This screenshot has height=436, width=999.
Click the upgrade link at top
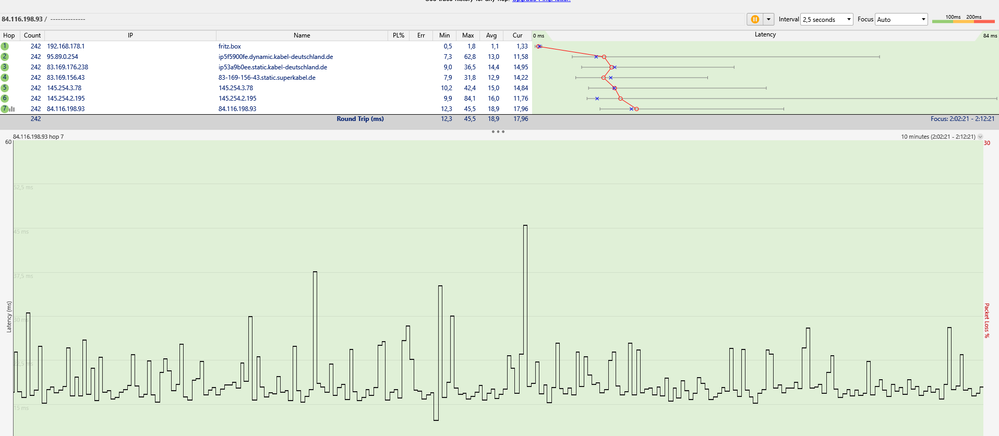pos(542,1)
